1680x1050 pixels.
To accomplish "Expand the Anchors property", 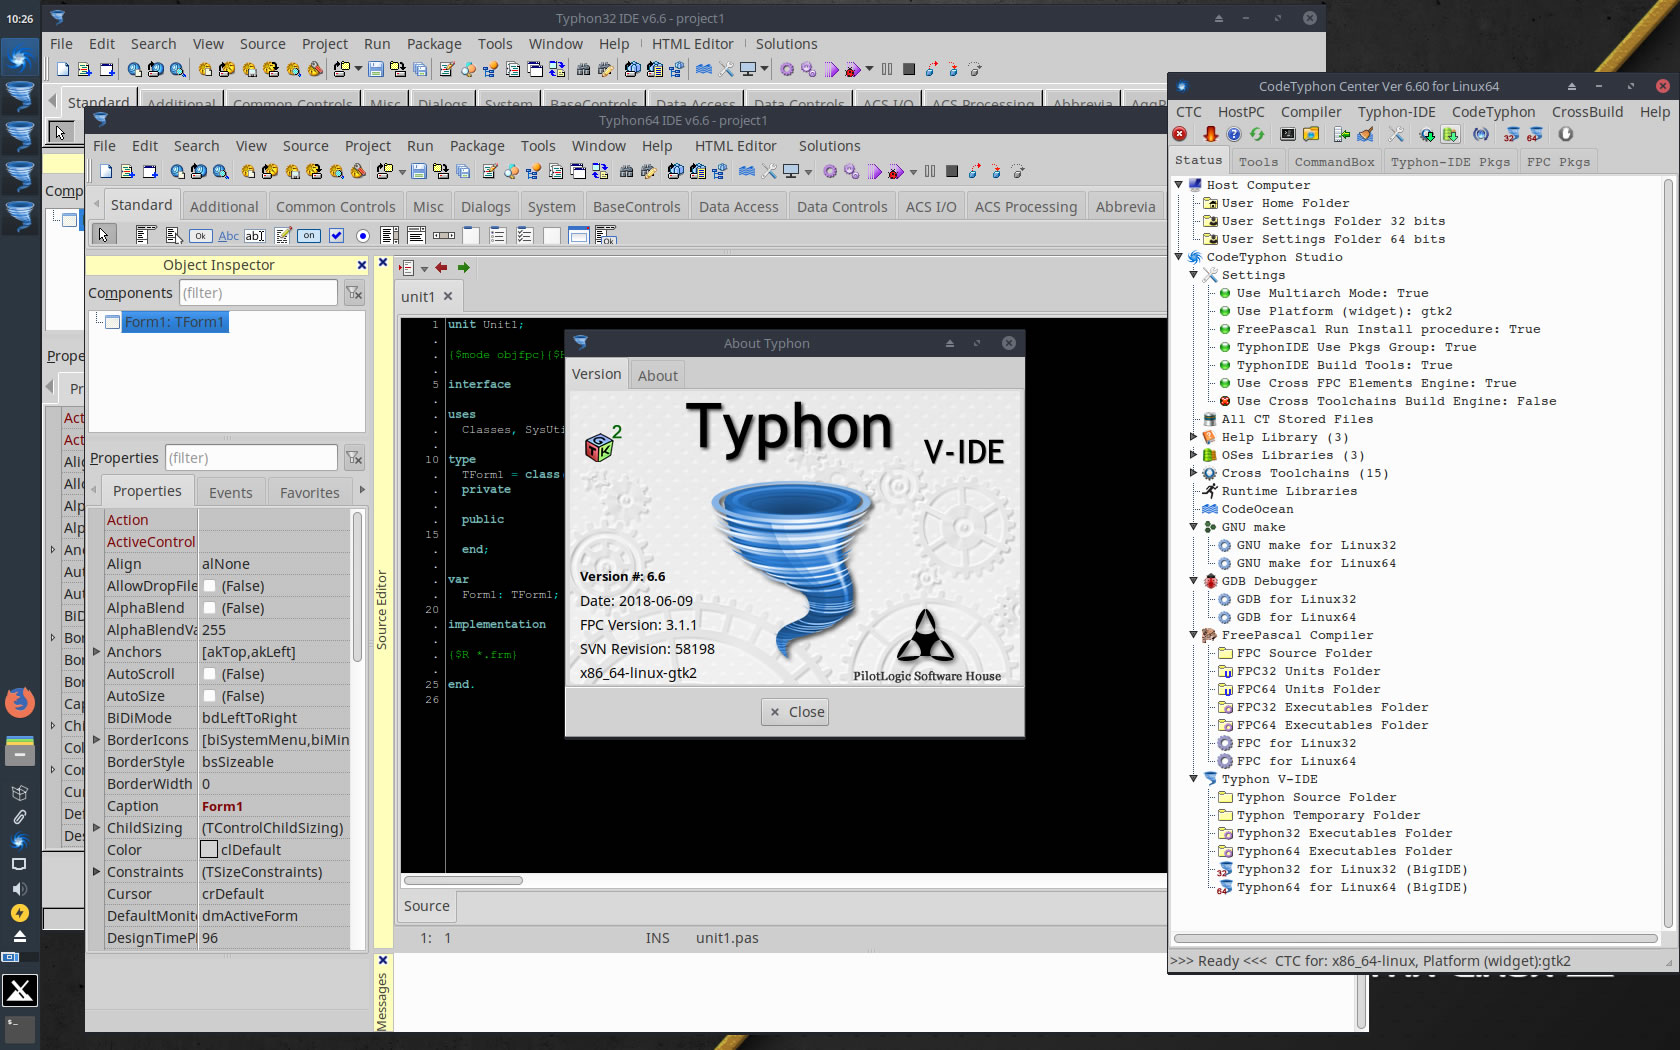I will [x=96, y=652].
